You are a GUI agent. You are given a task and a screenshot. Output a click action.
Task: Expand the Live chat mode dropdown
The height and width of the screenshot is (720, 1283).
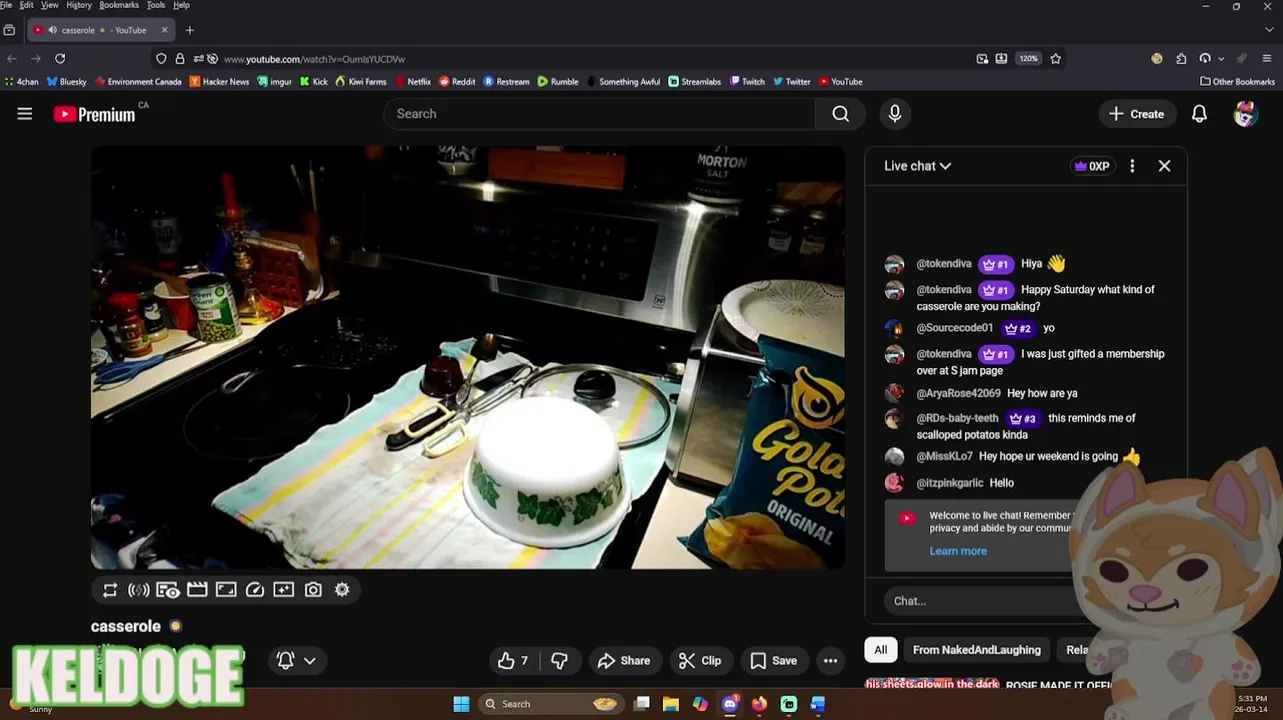917,166
